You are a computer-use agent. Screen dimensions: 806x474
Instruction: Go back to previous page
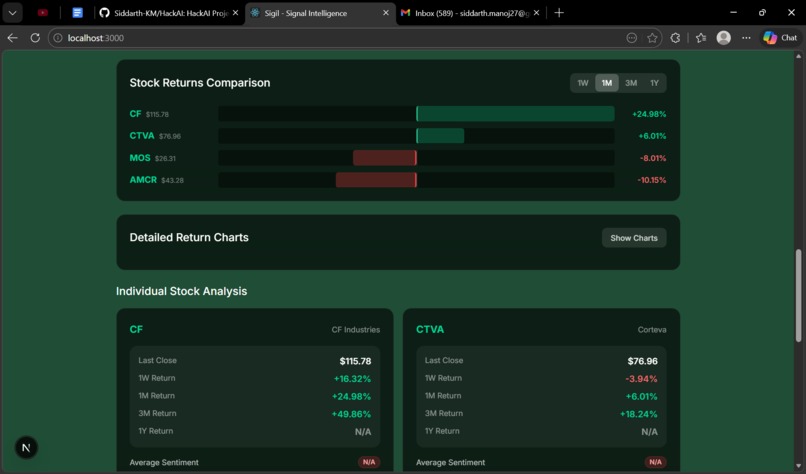tap(13, 38)
